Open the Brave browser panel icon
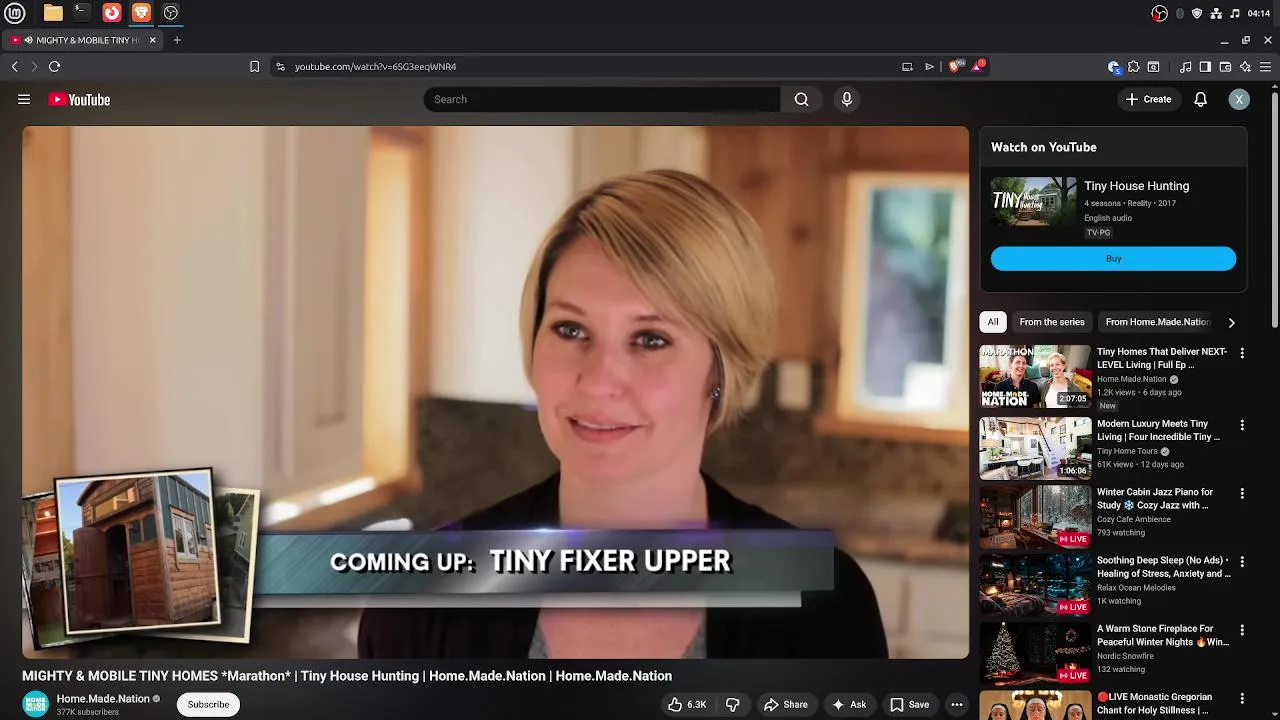Image resolution: width=1280 pixels, height=720 pixels. tap(141, 13)
